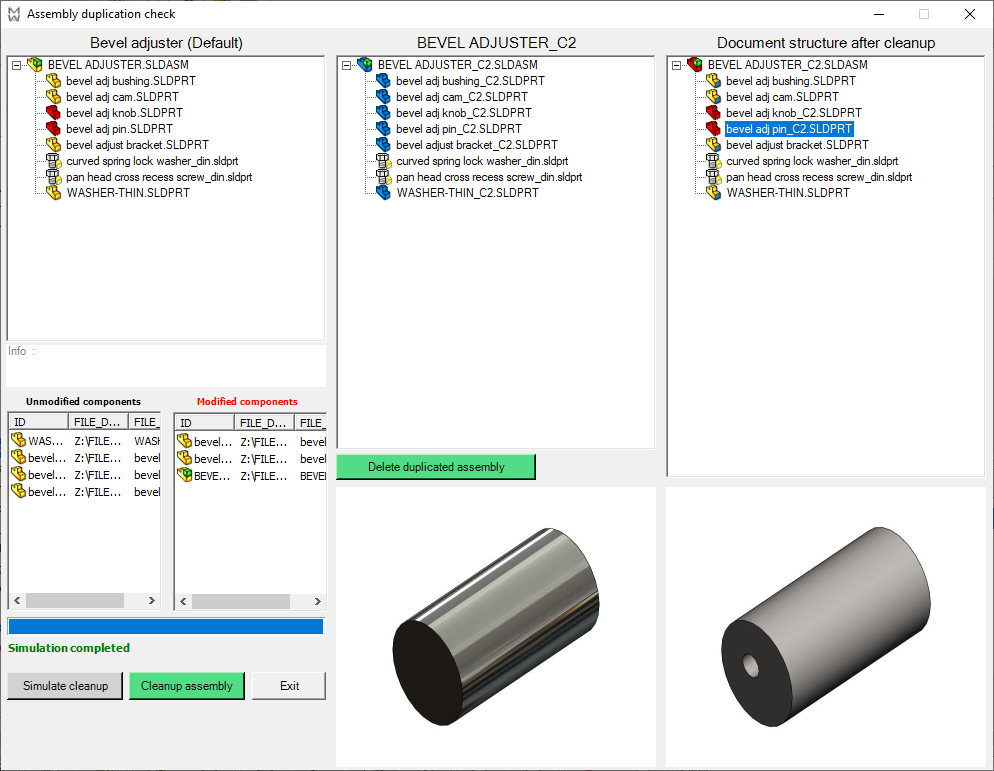This screenshot has height=771, width=994.
Task: Click right arrow of Modified components scrollbar
Action: click(x=318, y=601)
